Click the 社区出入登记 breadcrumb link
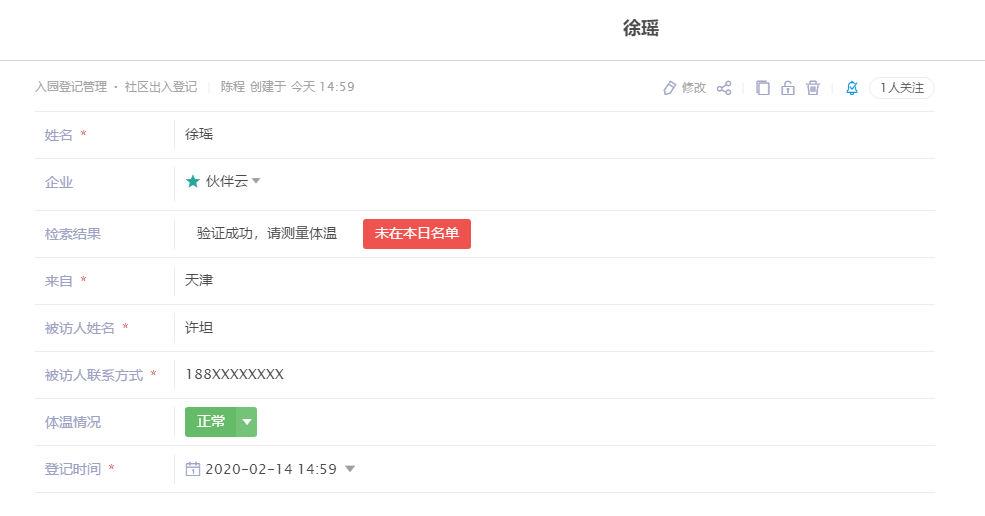The image size is (985, 516). pyautogui.click(x=161, y=87)
